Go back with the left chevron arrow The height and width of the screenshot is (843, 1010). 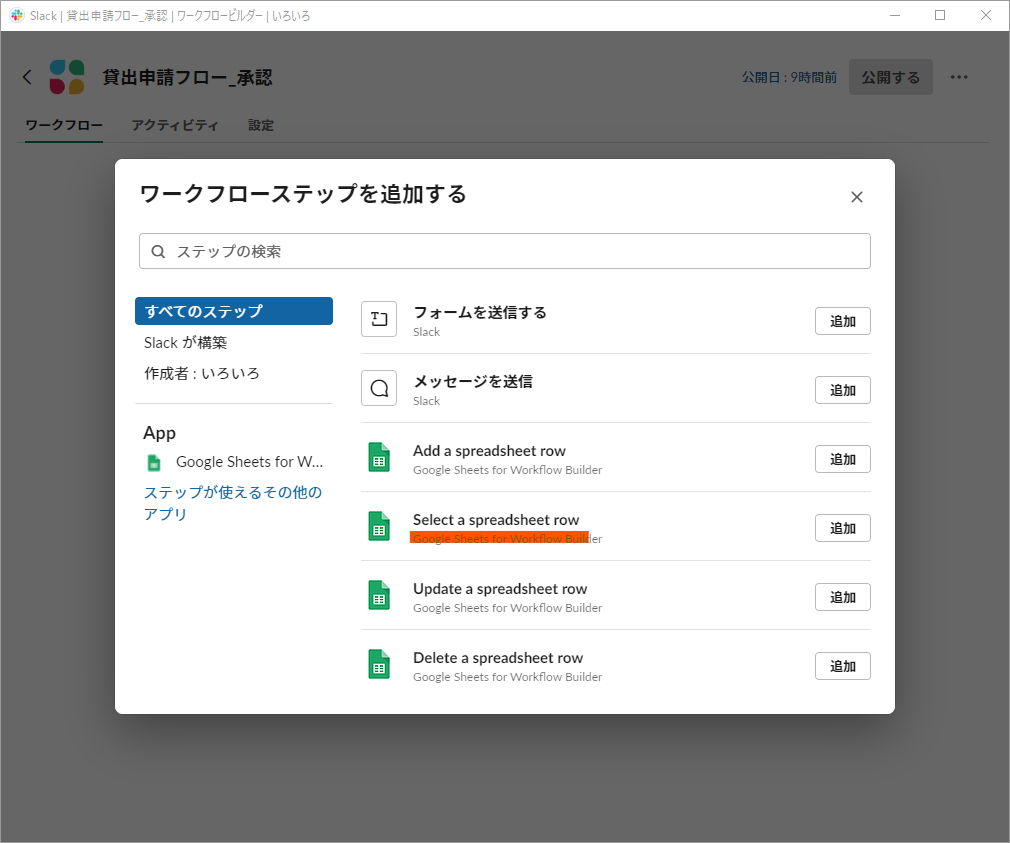point(27,77)
